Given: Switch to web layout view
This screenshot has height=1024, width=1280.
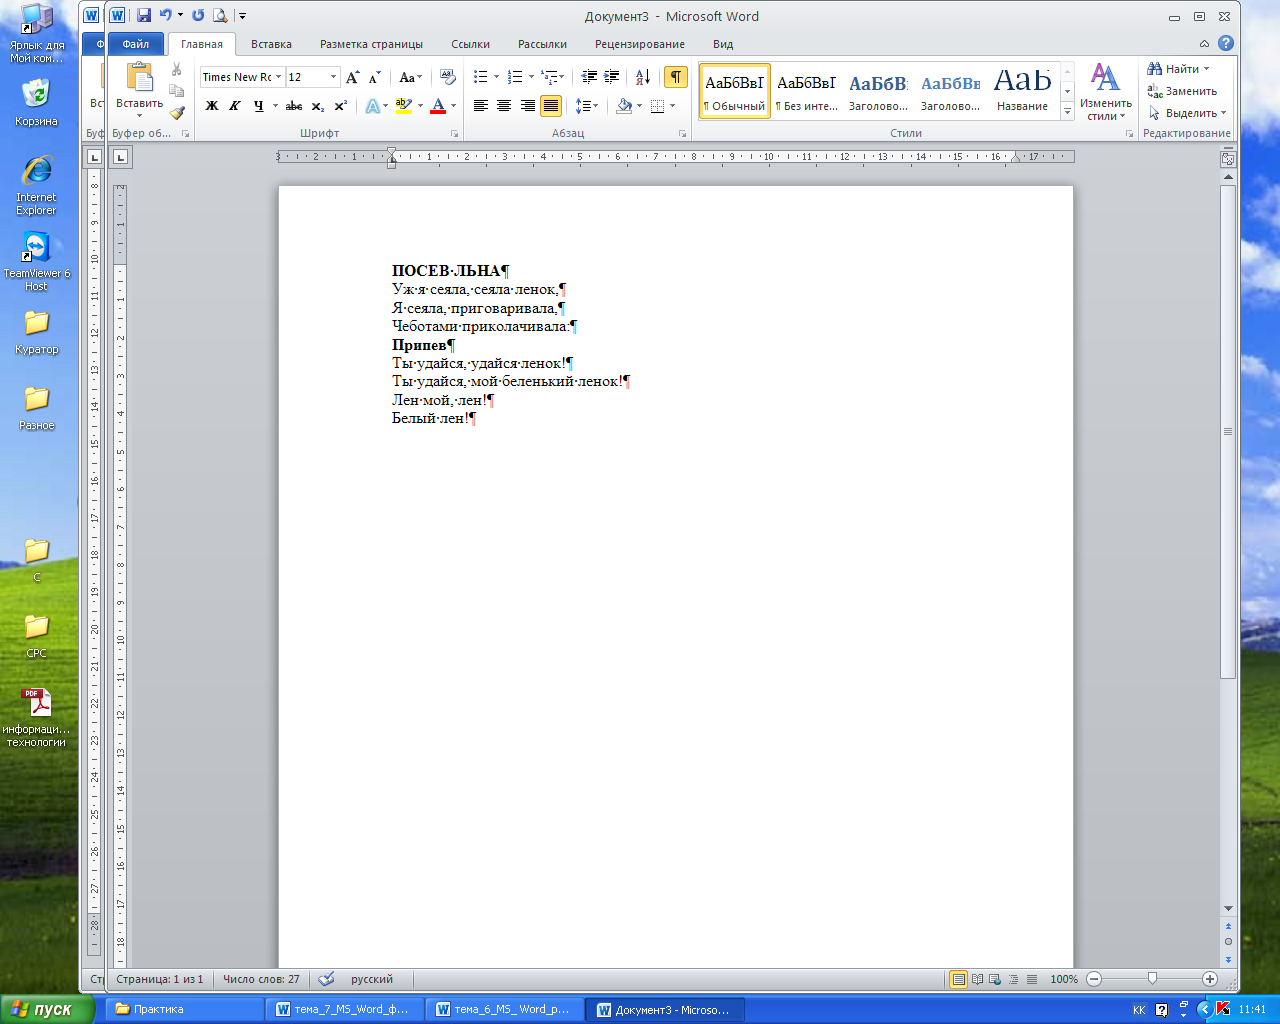Looking at the screenshot, I should [995, 980].
